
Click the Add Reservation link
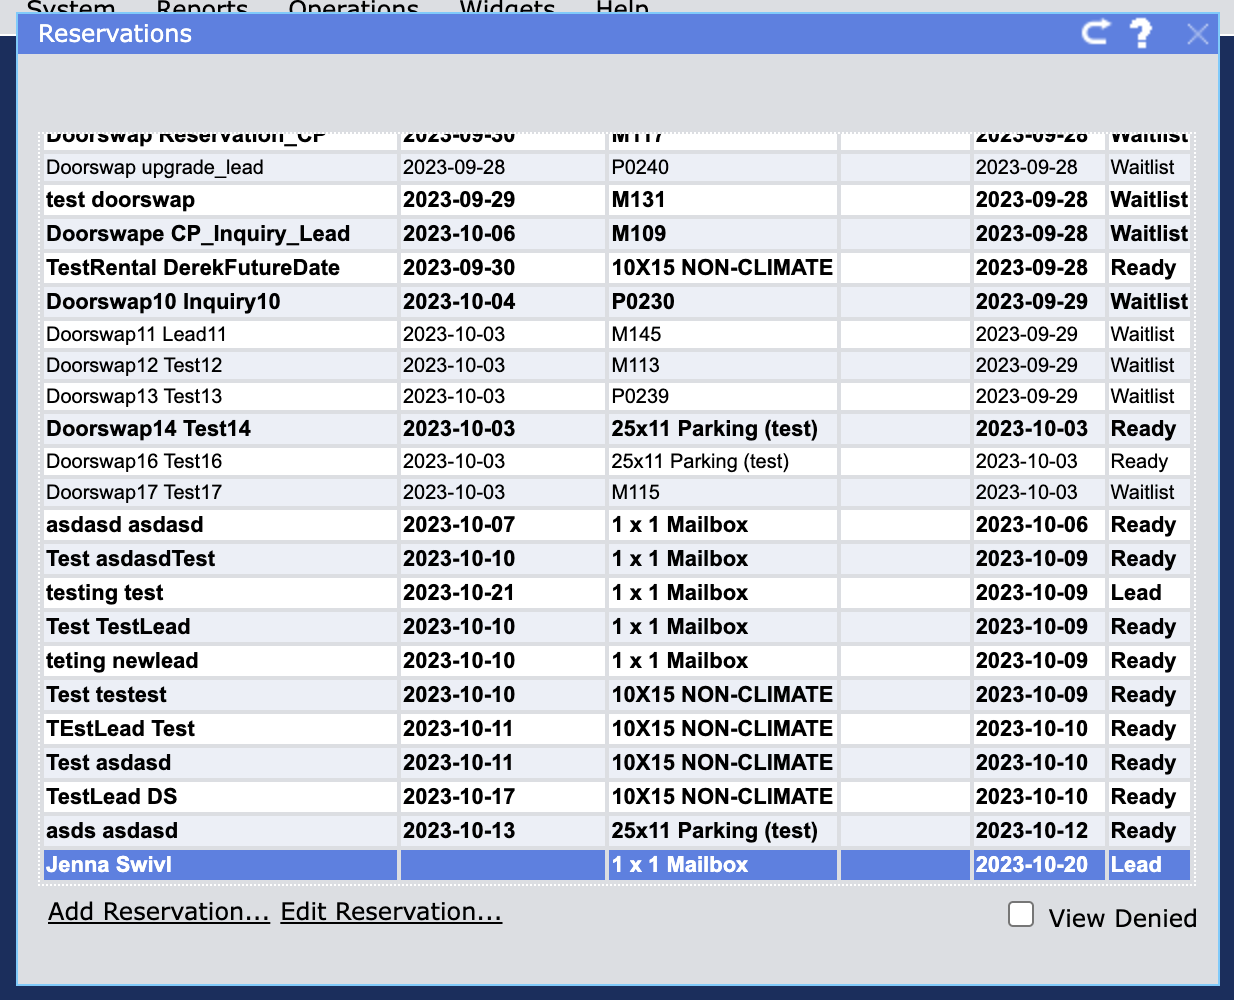[159, 912]
